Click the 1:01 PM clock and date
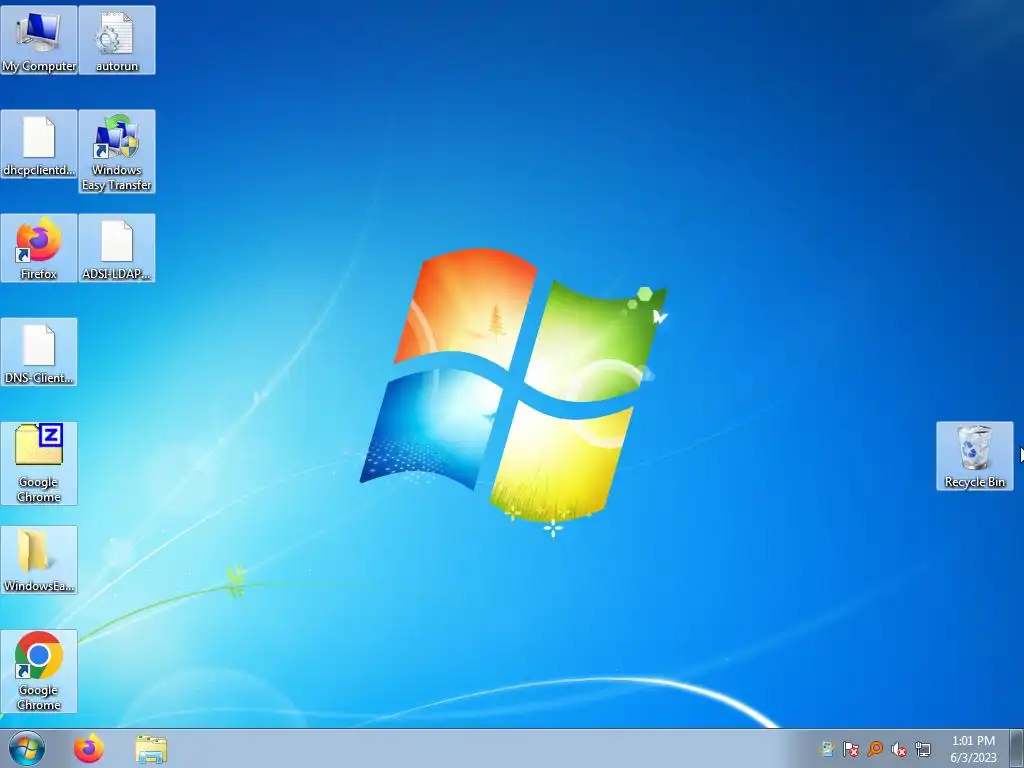Screen dimensions: 1024x768 [973, 749]
